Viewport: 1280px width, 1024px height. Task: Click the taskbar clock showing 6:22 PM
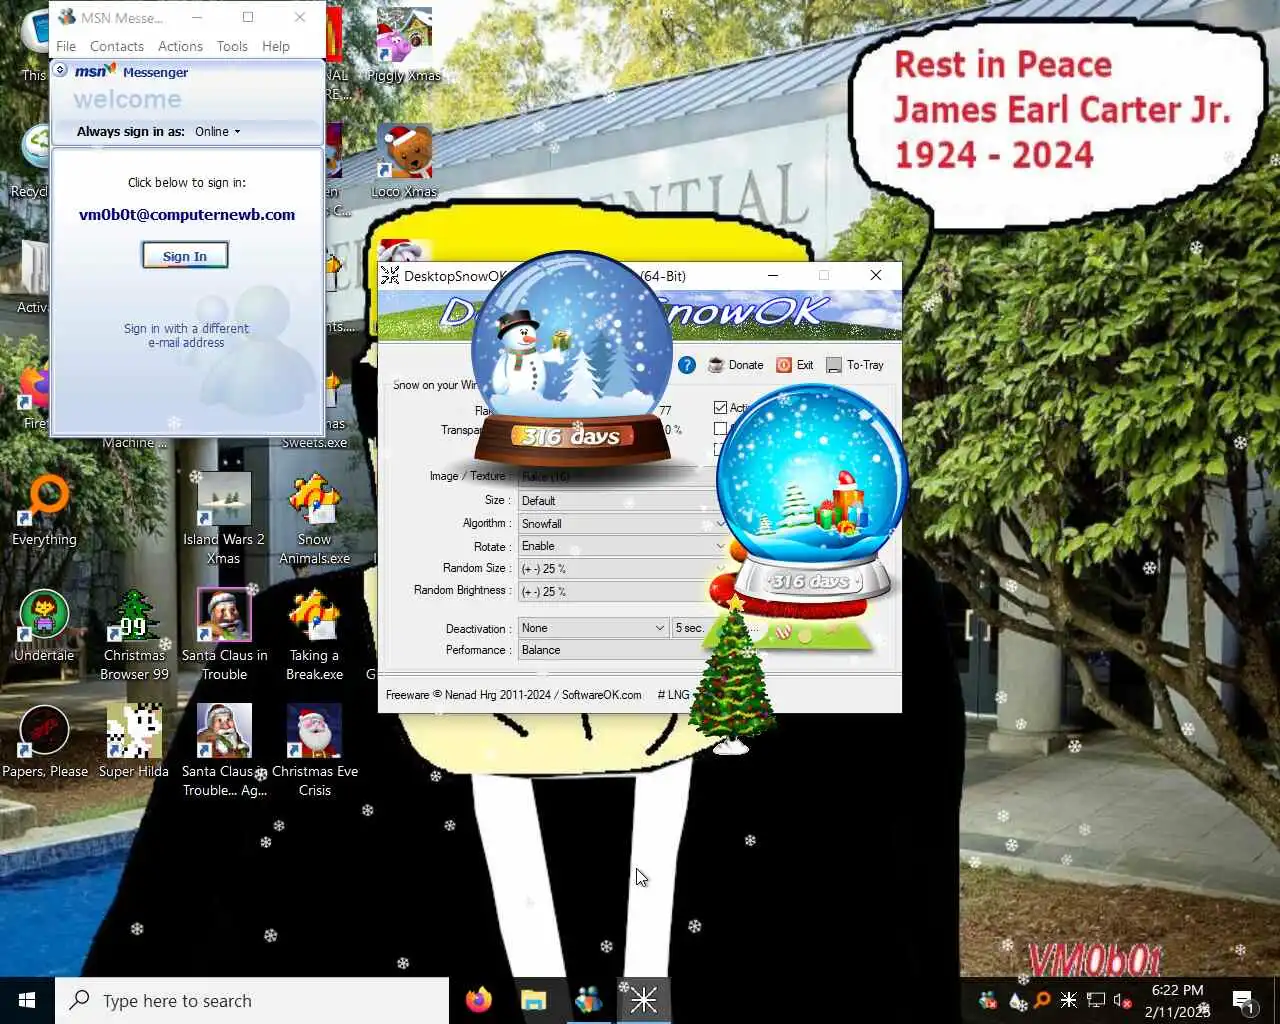point(1177,1000)
